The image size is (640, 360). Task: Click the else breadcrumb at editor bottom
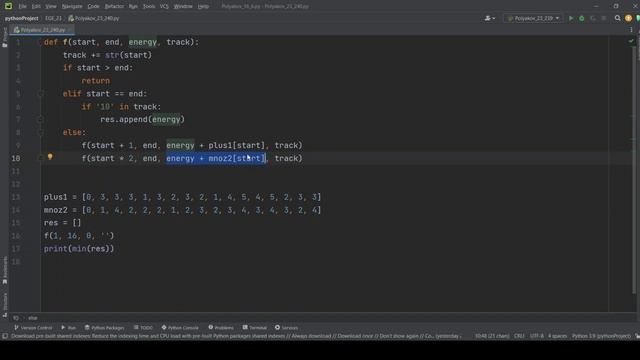tap(33, 318)
